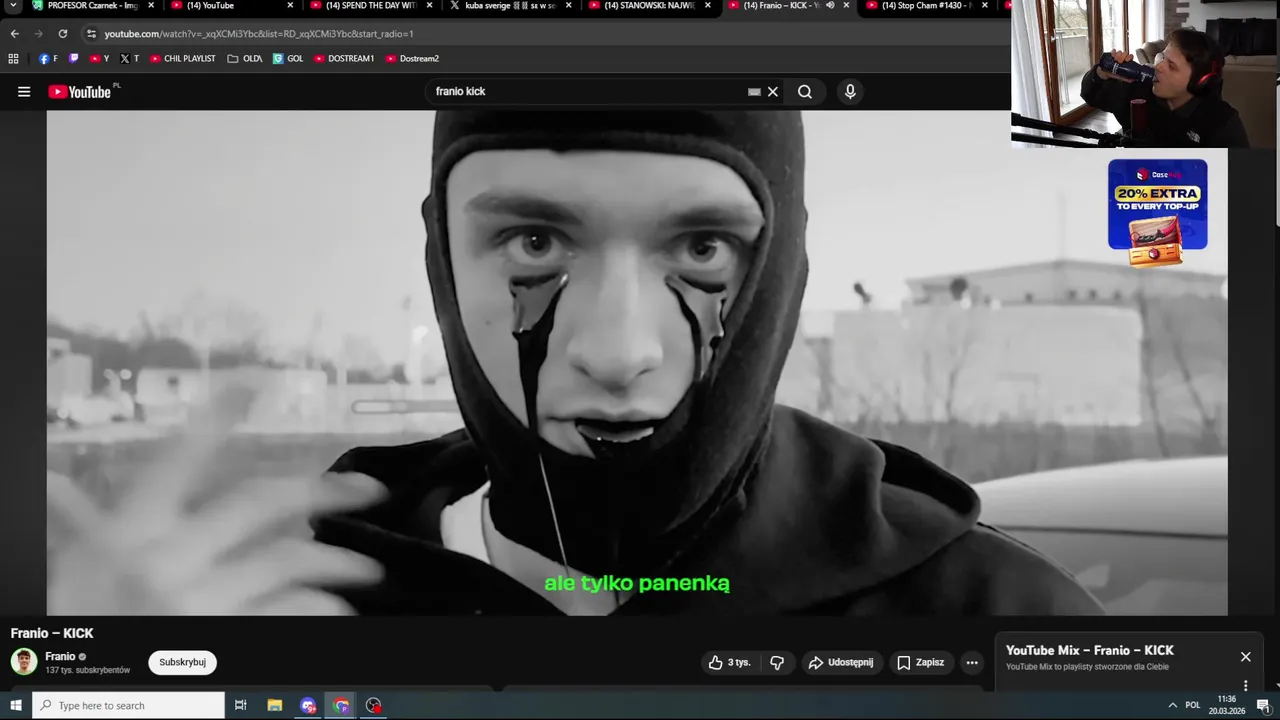Viewport: 1280px width, 720px height.
Task: Open the Windows Start menu
Action: coord(15,705)
